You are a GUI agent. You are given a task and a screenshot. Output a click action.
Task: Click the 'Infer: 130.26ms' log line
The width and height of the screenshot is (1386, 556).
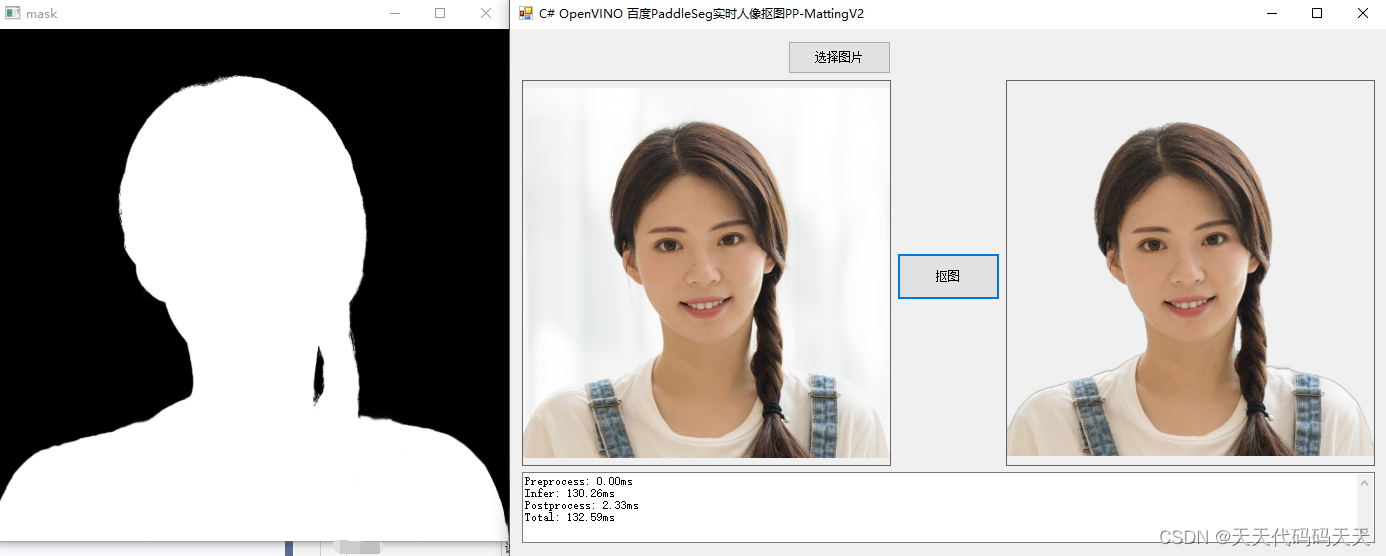(570, 494)
